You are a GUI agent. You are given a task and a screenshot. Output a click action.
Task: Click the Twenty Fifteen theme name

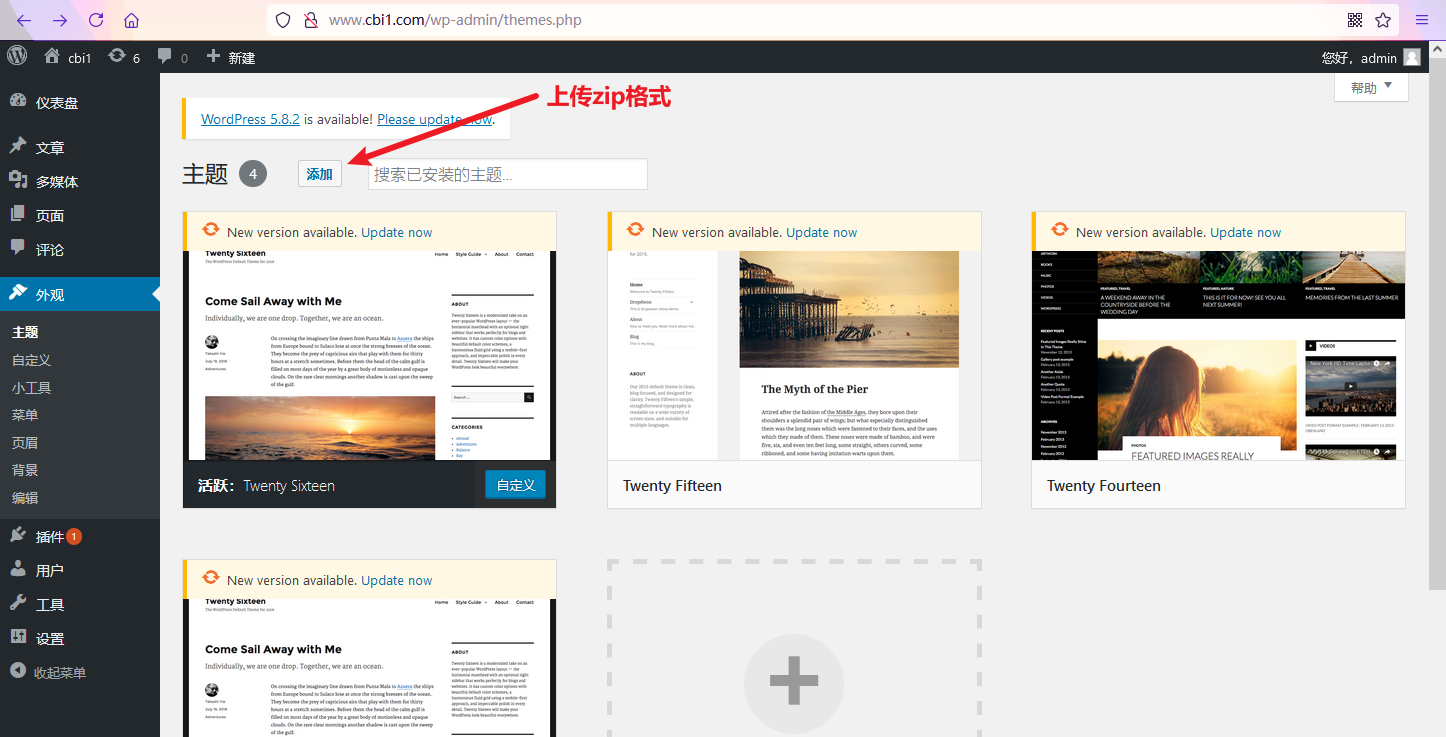(672, 485)
